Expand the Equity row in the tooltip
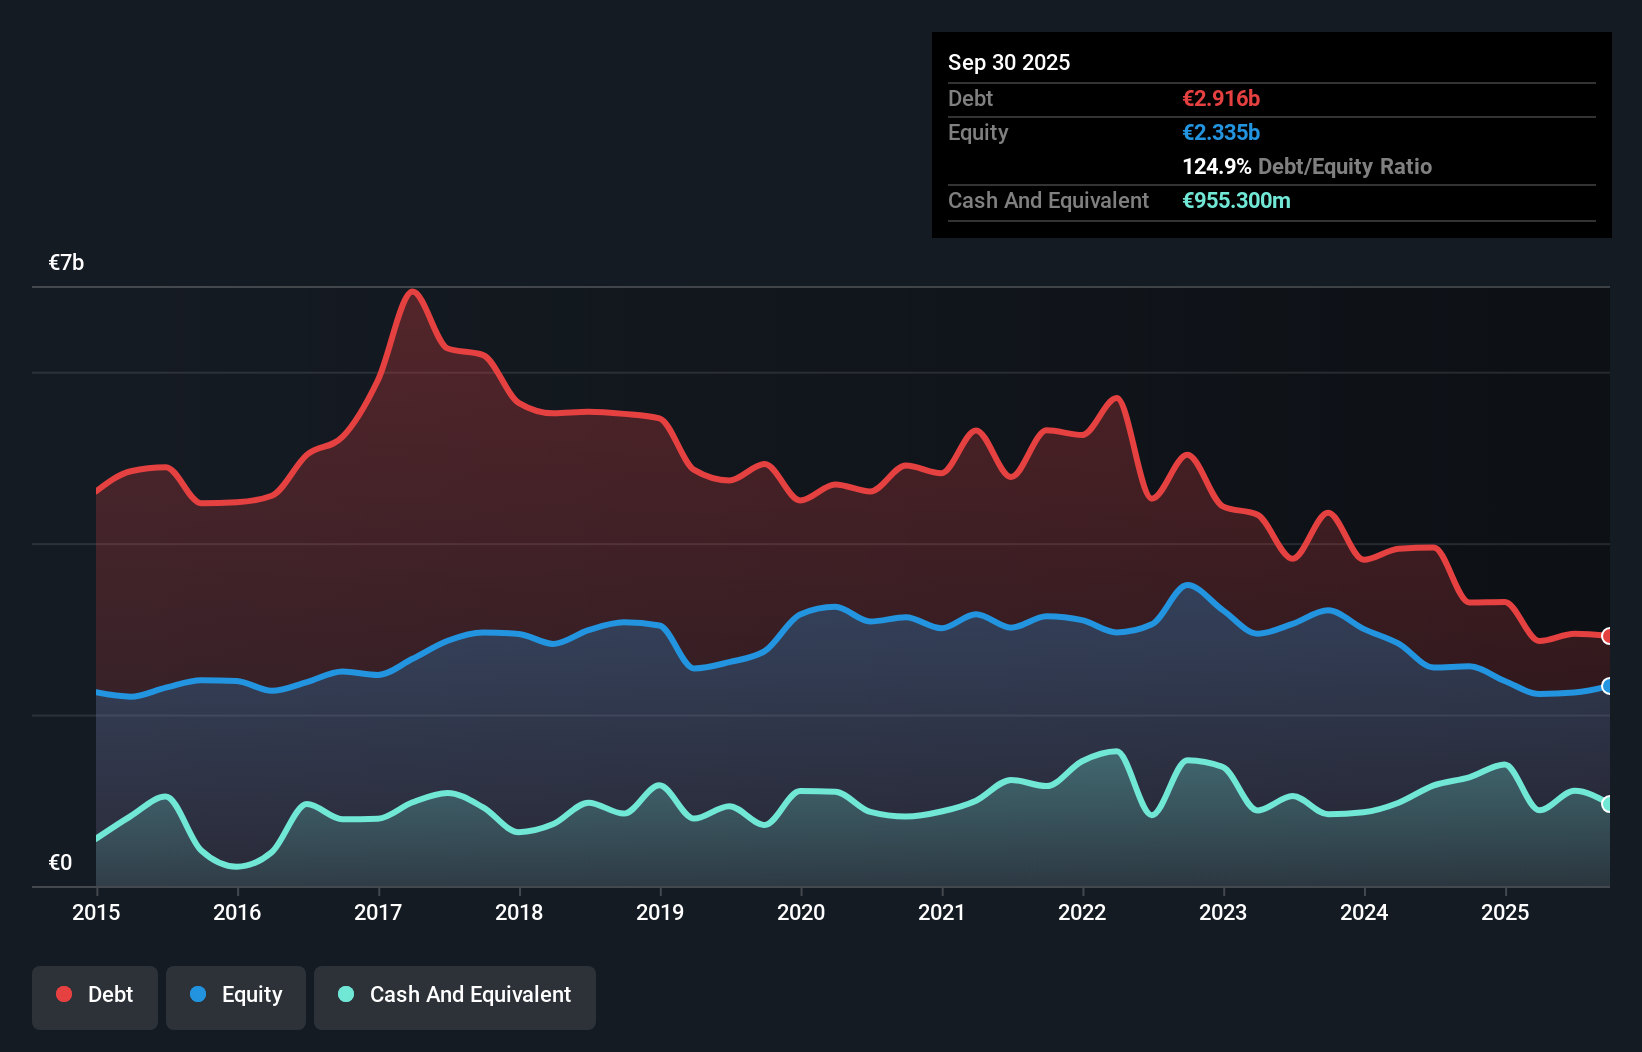 [978, 132]
